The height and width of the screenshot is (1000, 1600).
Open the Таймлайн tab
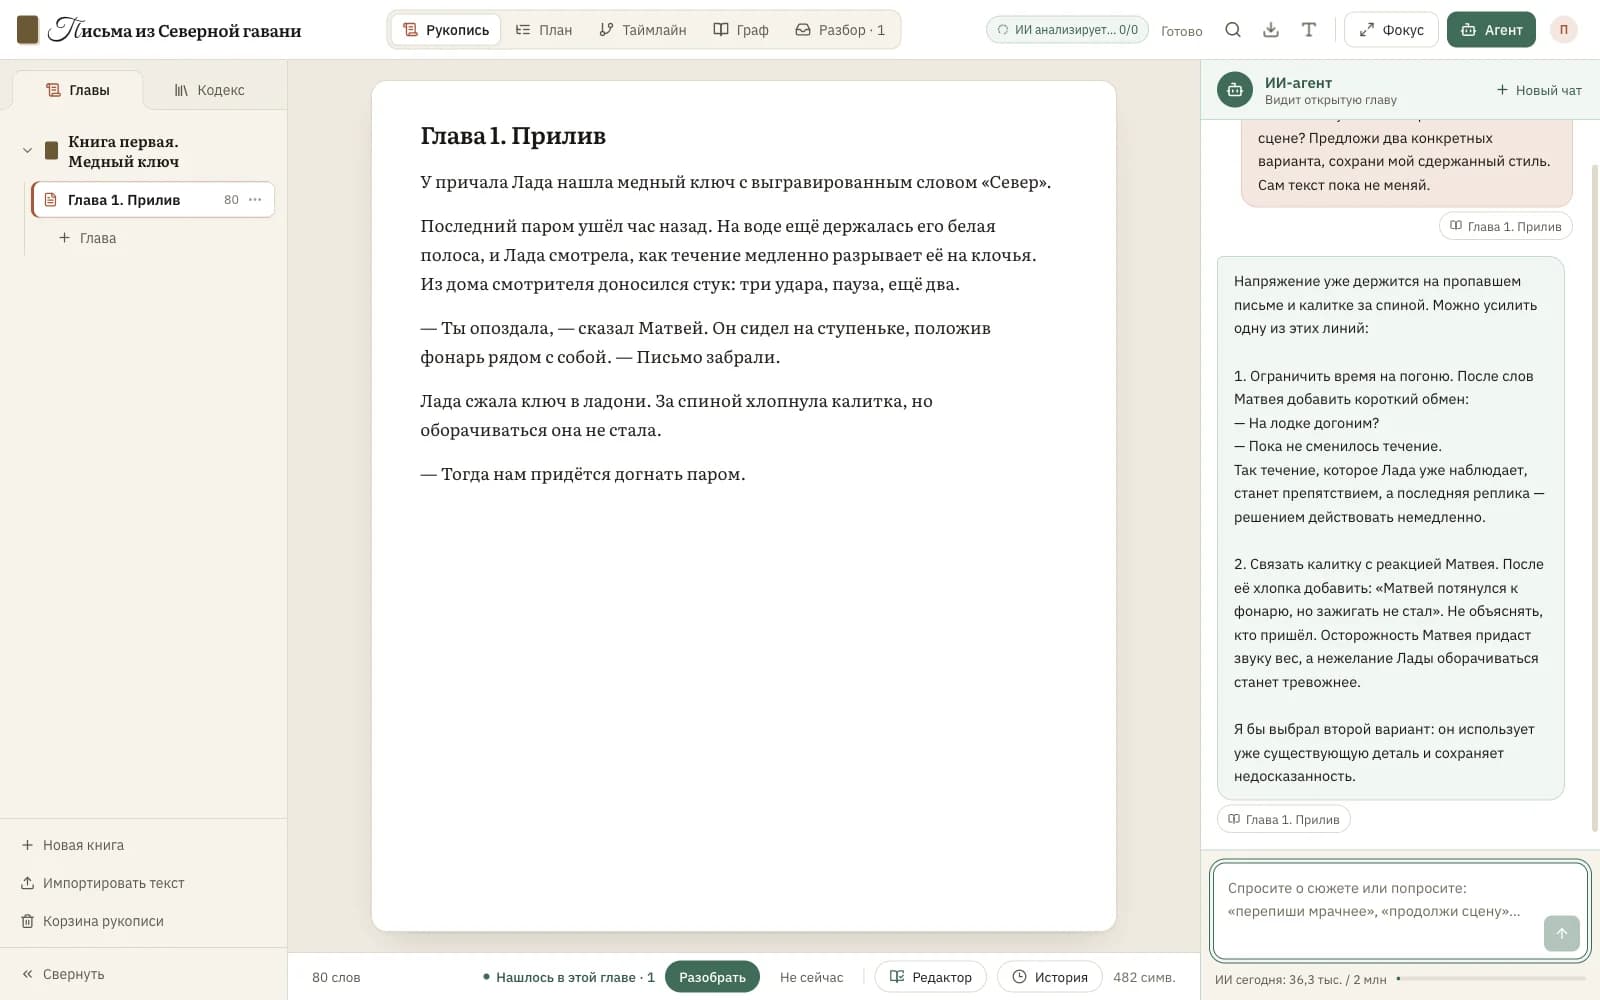coord(643,30)
